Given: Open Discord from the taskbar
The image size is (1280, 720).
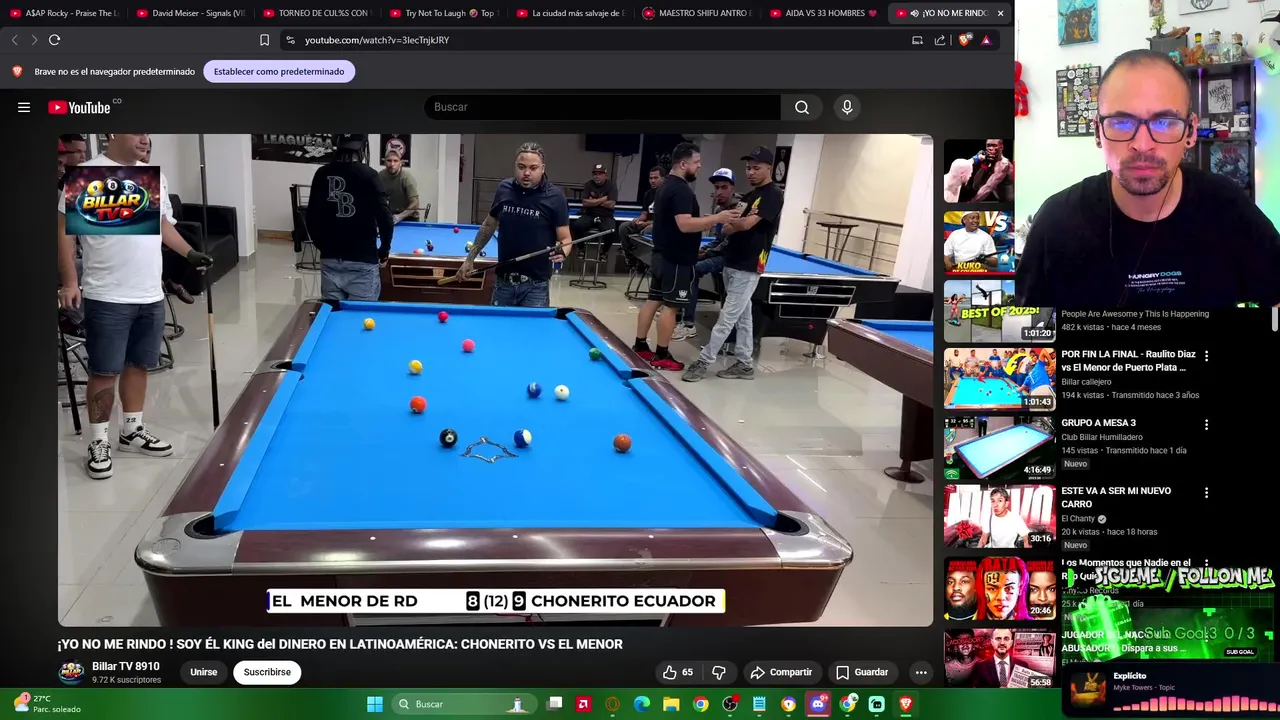Looking at the screenshot, I should point(818,704).
